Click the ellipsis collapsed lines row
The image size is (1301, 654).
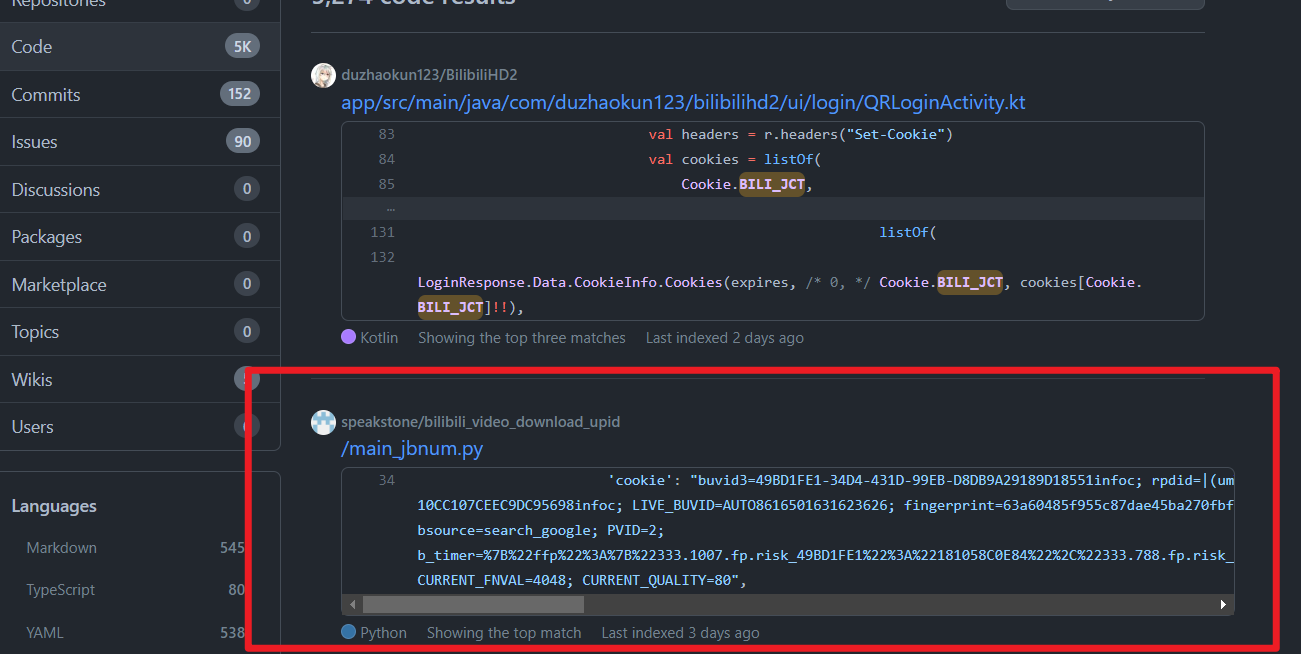(773, 208)
